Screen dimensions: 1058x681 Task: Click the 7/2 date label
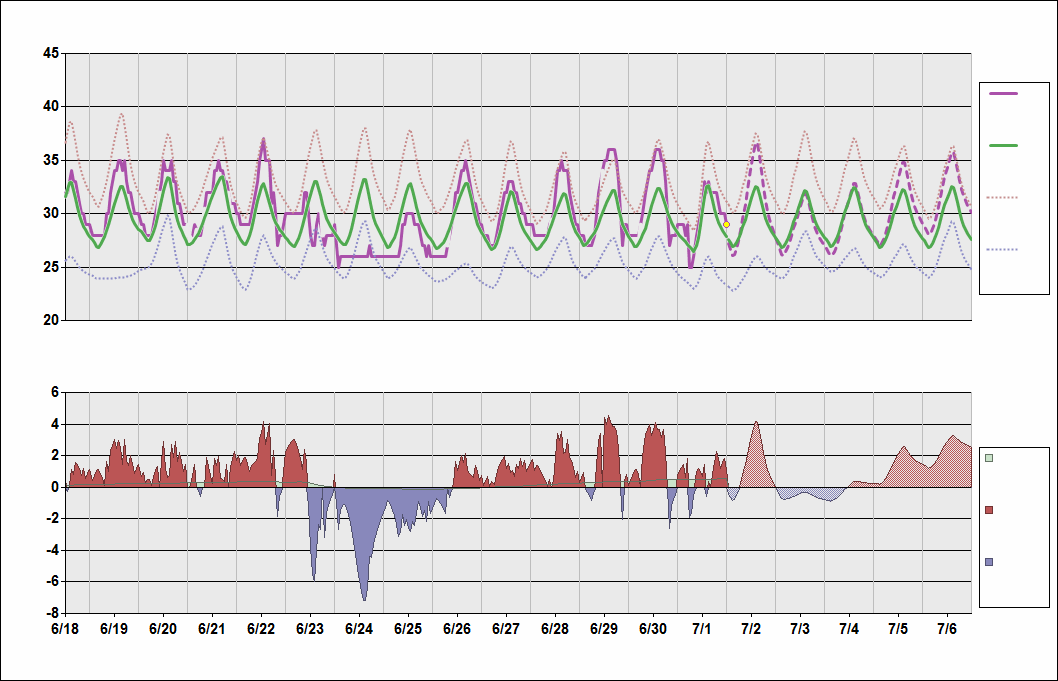coord(751,629)
